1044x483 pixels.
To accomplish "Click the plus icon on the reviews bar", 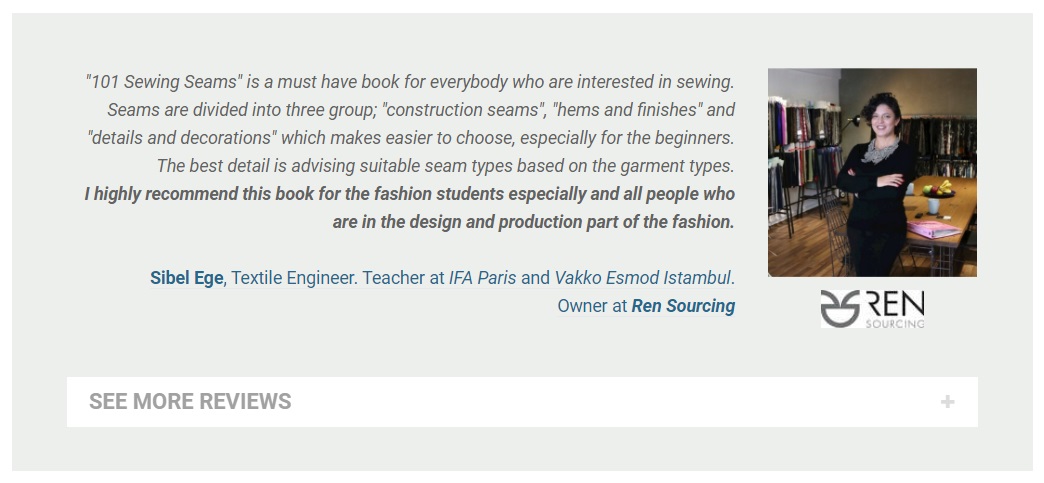I will 947,402.
